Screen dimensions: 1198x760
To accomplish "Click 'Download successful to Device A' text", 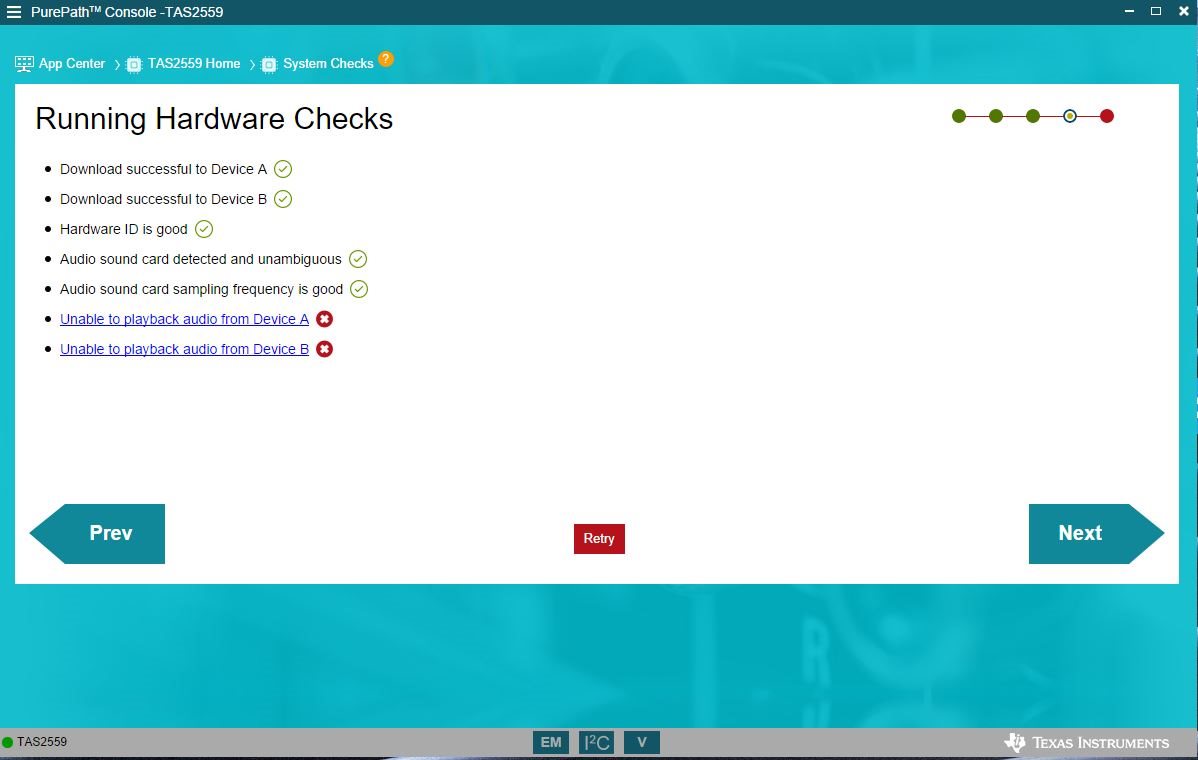I will (x=164, y=170).
